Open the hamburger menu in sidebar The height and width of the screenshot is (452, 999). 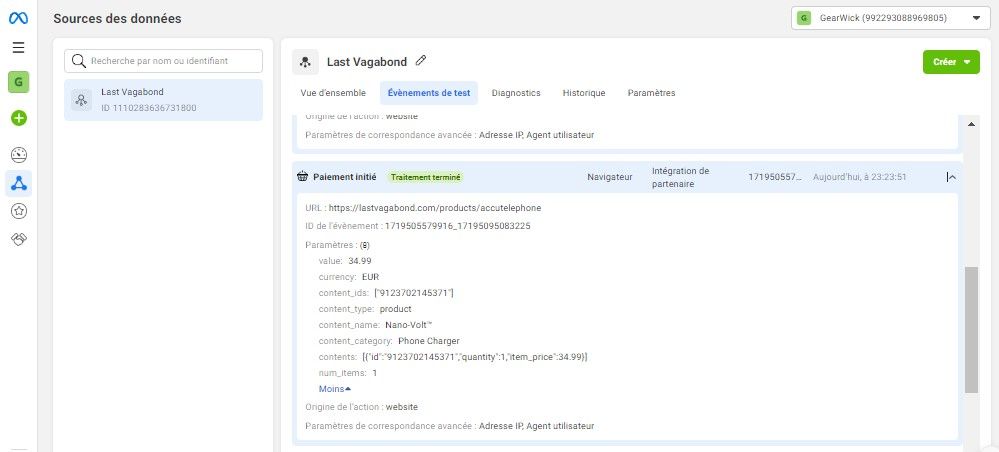coord(18,47)
